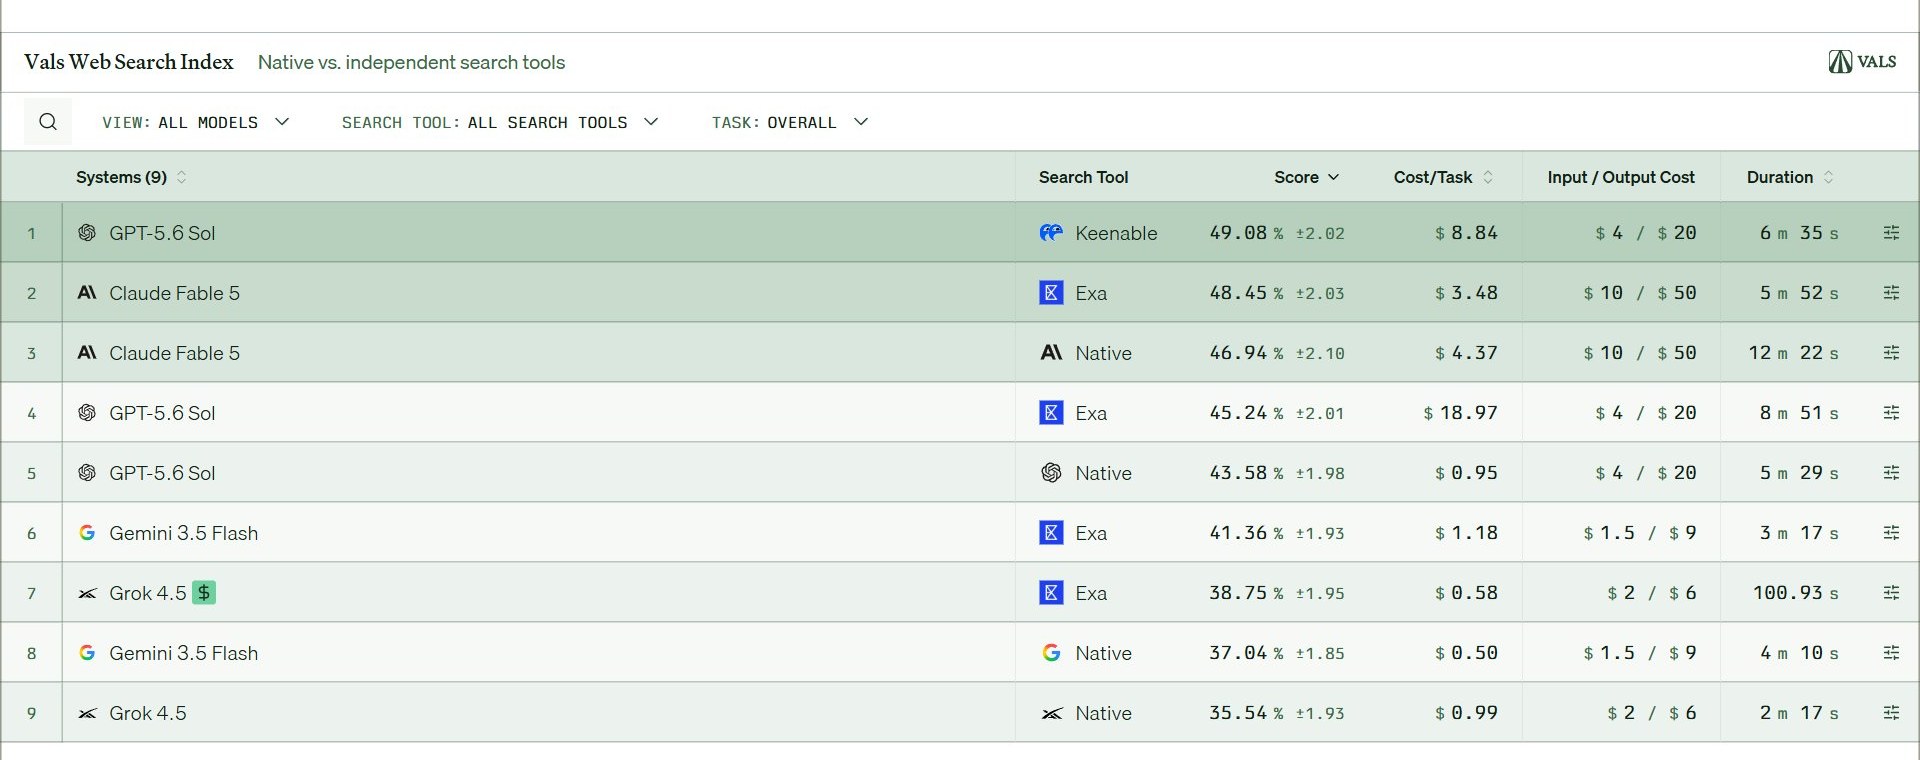Screen dimensions: 1920x760
Task: Click the 12 m 22 s duration cell
Action: (x=1793, y=353)
